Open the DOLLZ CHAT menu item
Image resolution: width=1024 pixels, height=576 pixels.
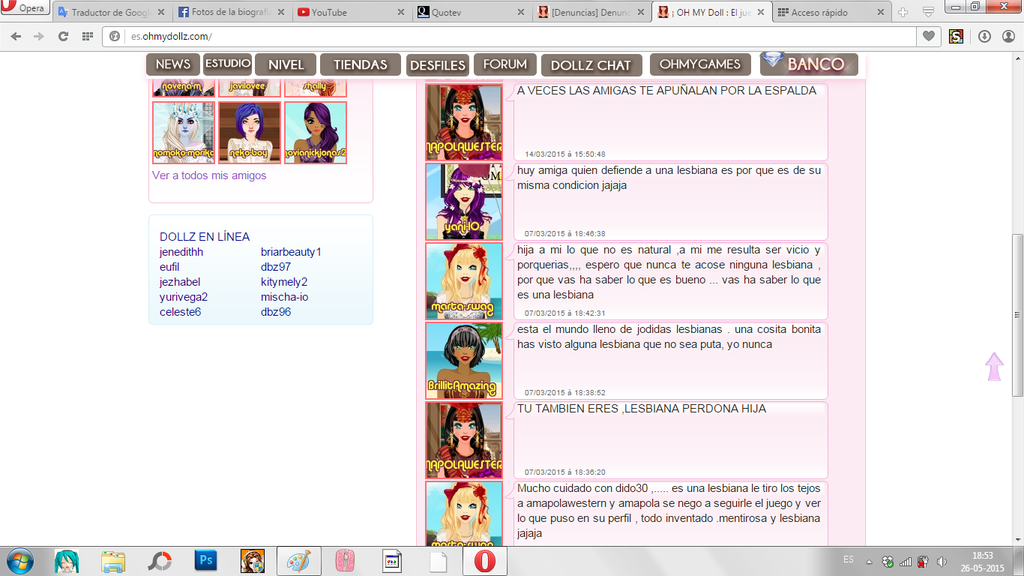(x=591, y=66)
